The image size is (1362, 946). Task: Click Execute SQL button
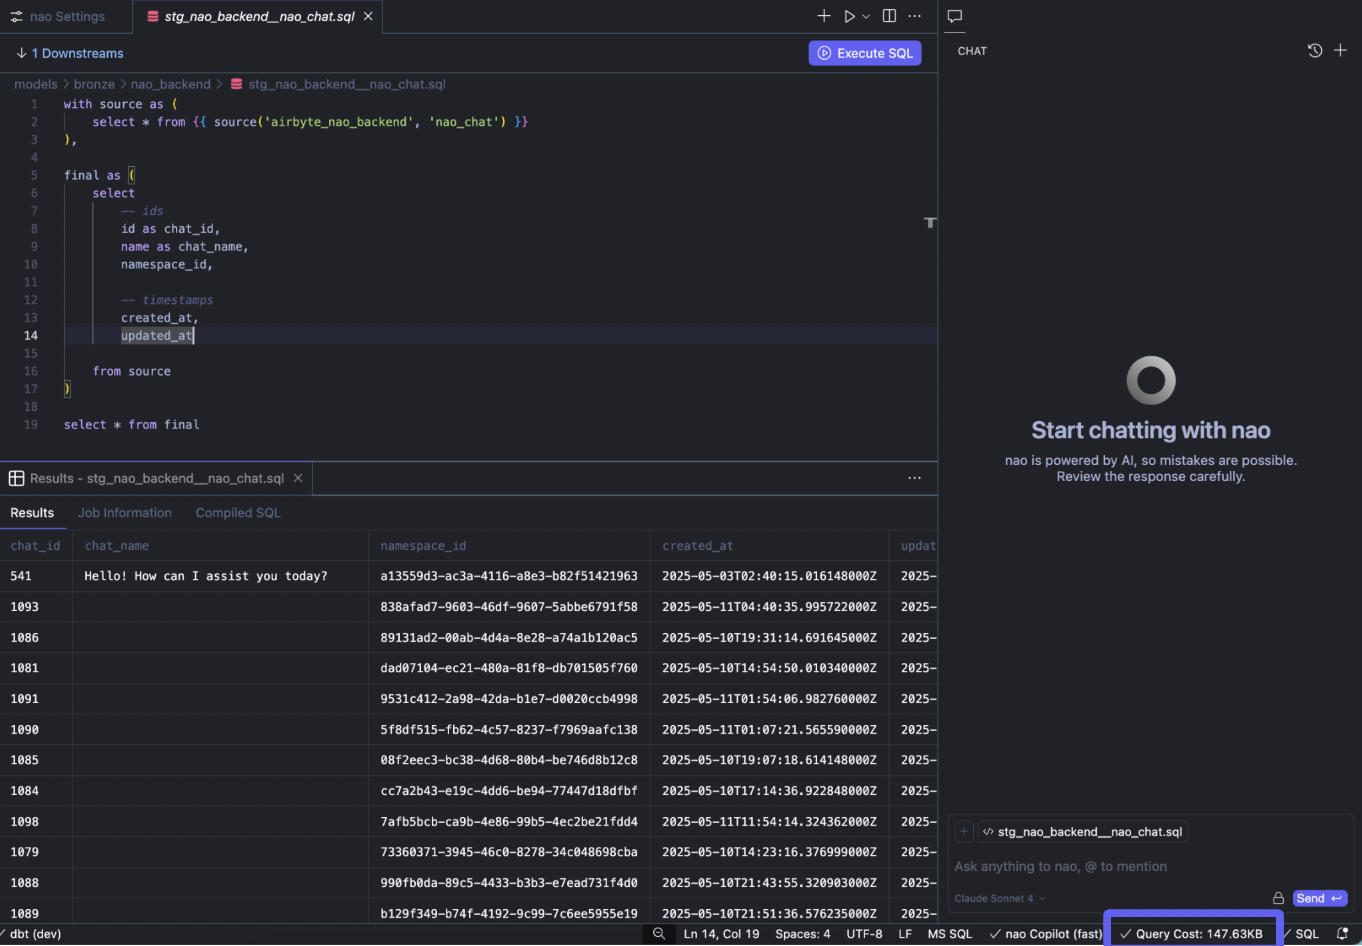coord(865,53)
